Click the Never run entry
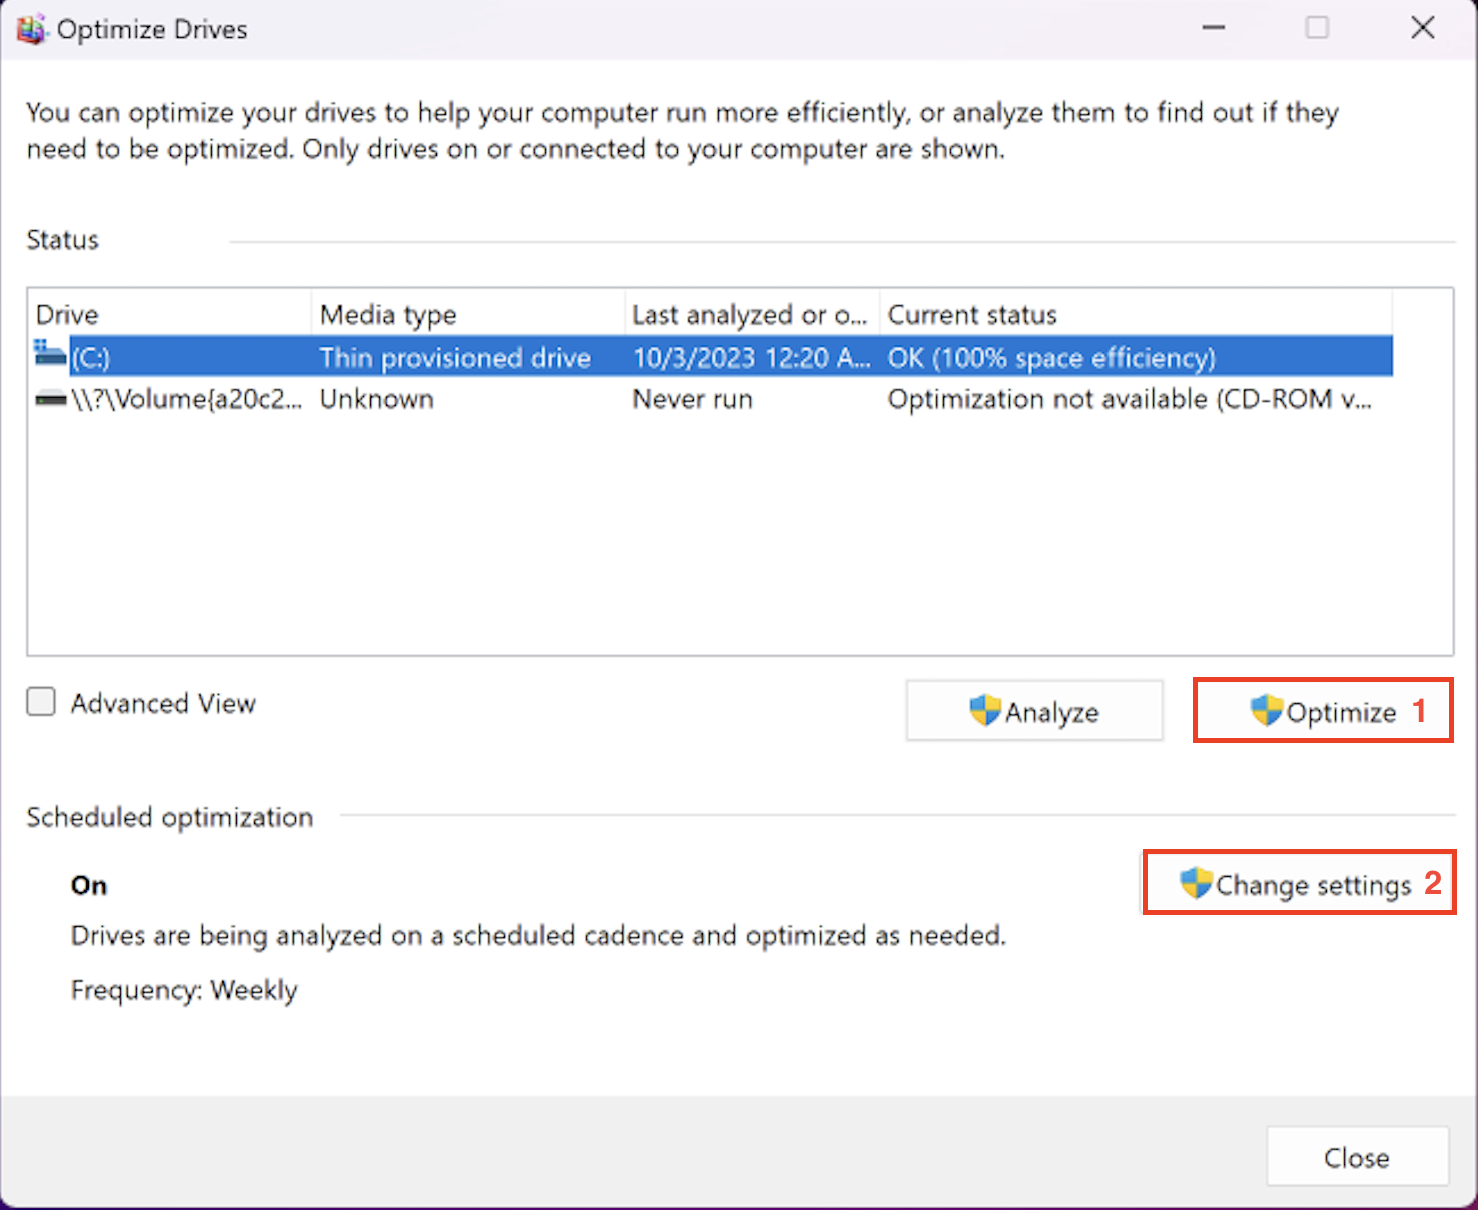This screenshot has width=1478, height=1210. 692,399
